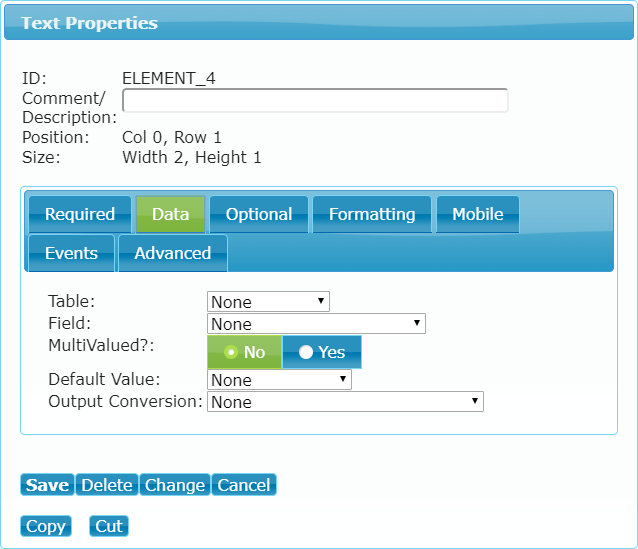Screen dimensions: 638x549
Task: Open the Table dropdown
Action: 268,302
